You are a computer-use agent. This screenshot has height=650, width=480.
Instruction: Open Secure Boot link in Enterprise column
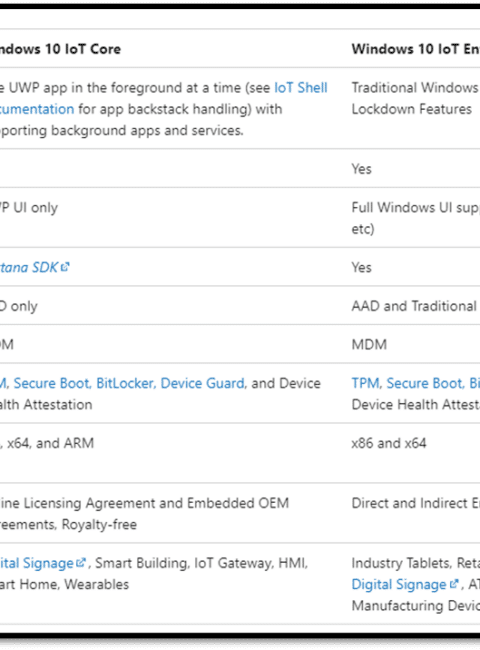[425, 383]
